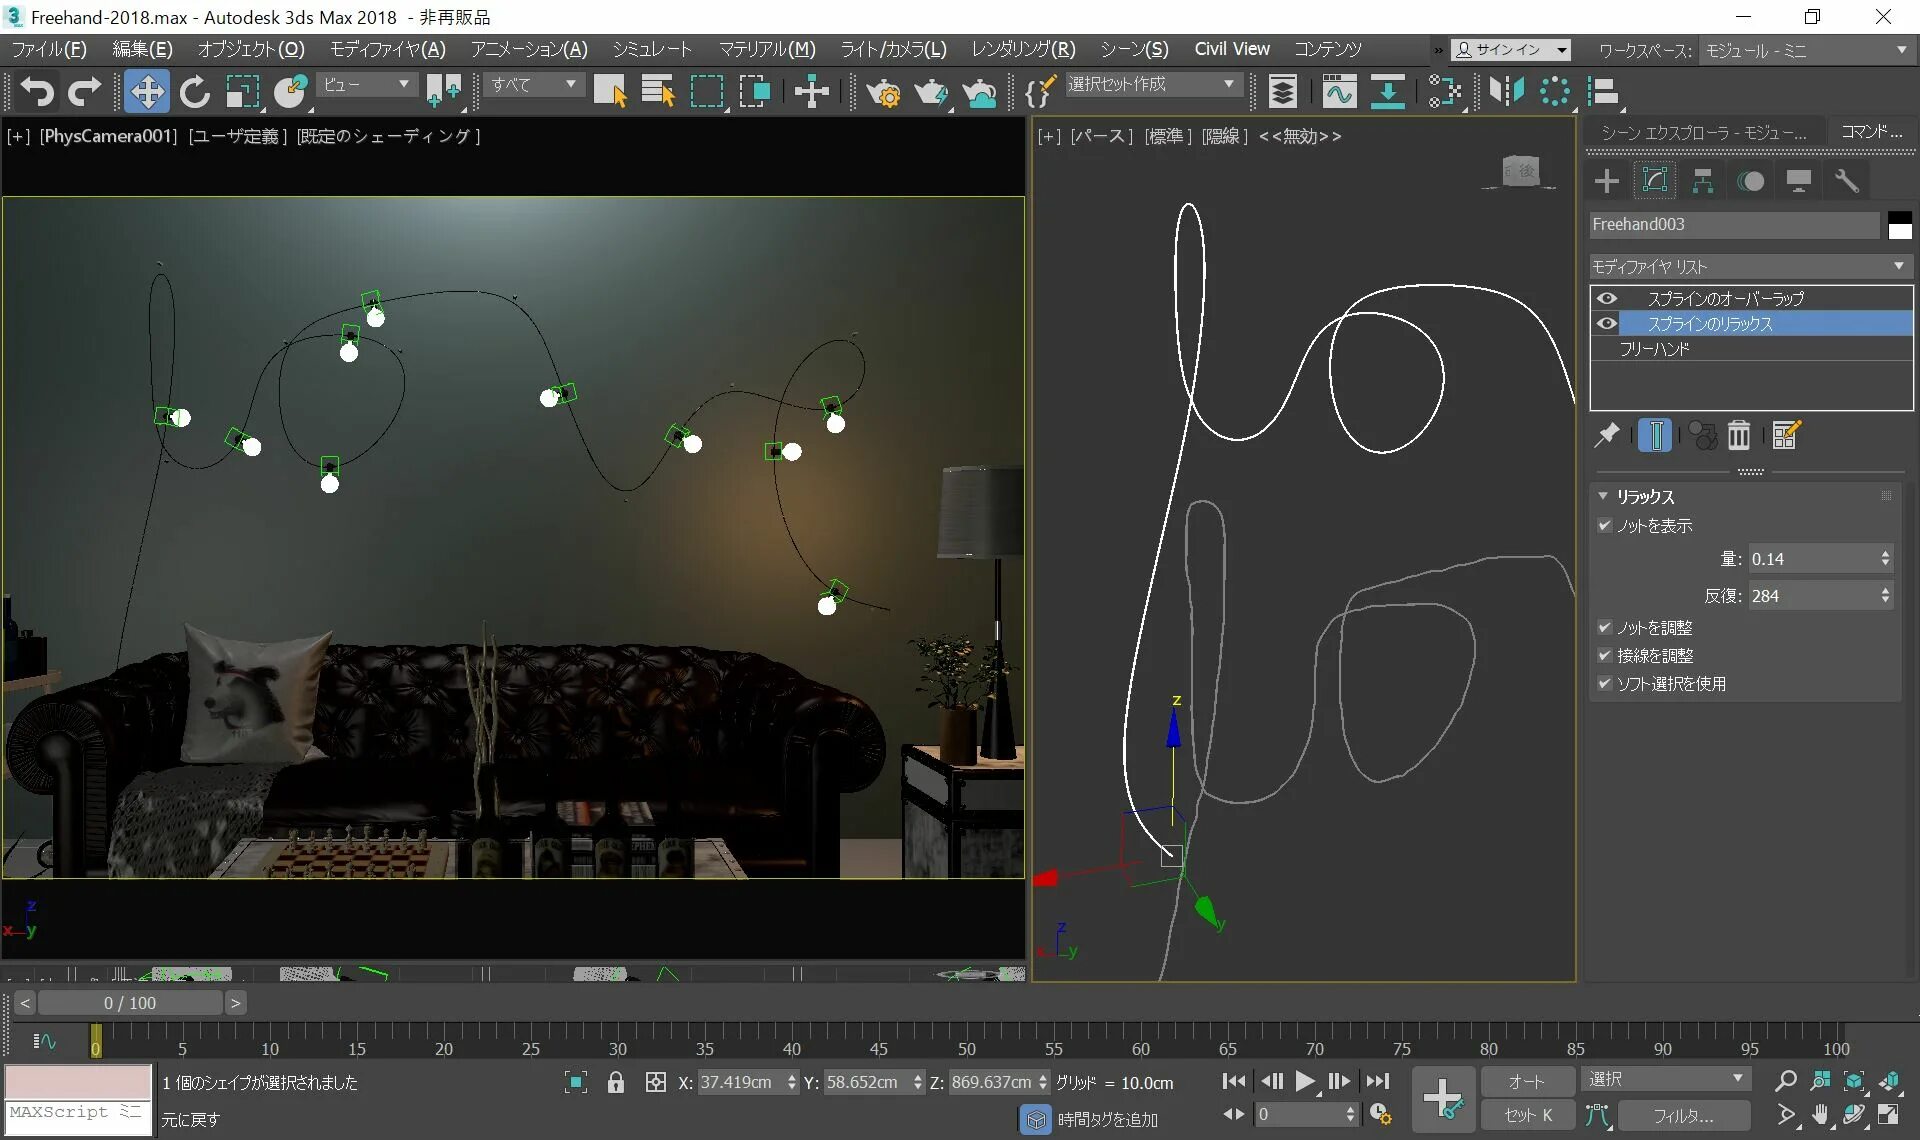Screen dimensions: 1920x1140
Task: Open Curve Editor icon
Action: (x=1338, y=92)
